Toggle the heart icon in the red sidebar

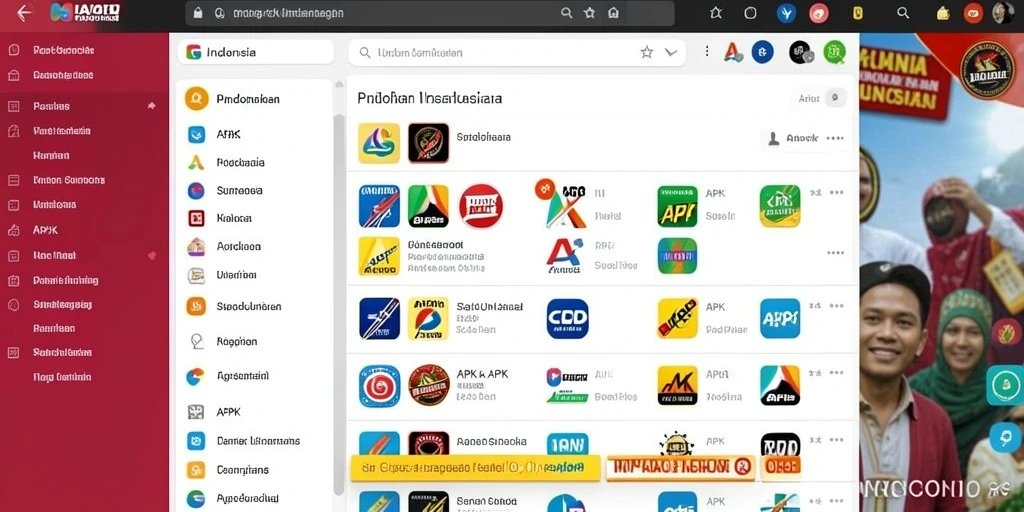[x=152, y=255]
